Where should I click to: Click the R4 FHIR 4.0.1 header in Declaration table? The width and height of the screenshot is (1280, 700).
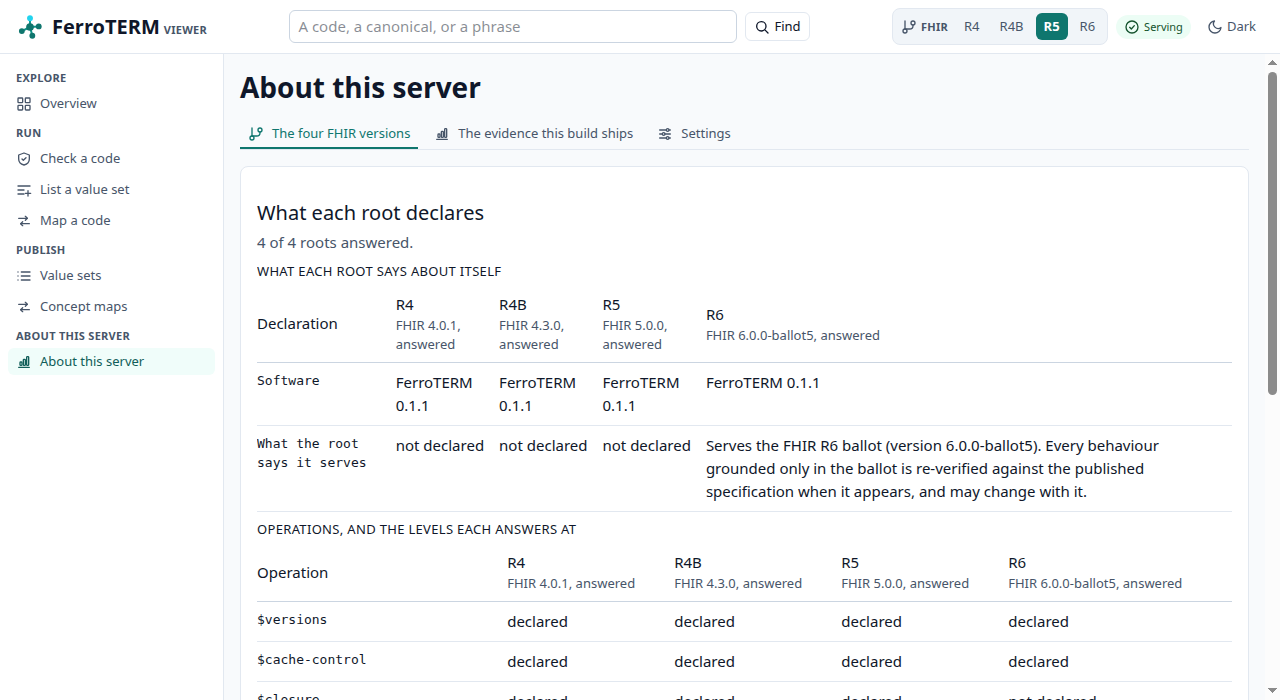click(426, 325)
